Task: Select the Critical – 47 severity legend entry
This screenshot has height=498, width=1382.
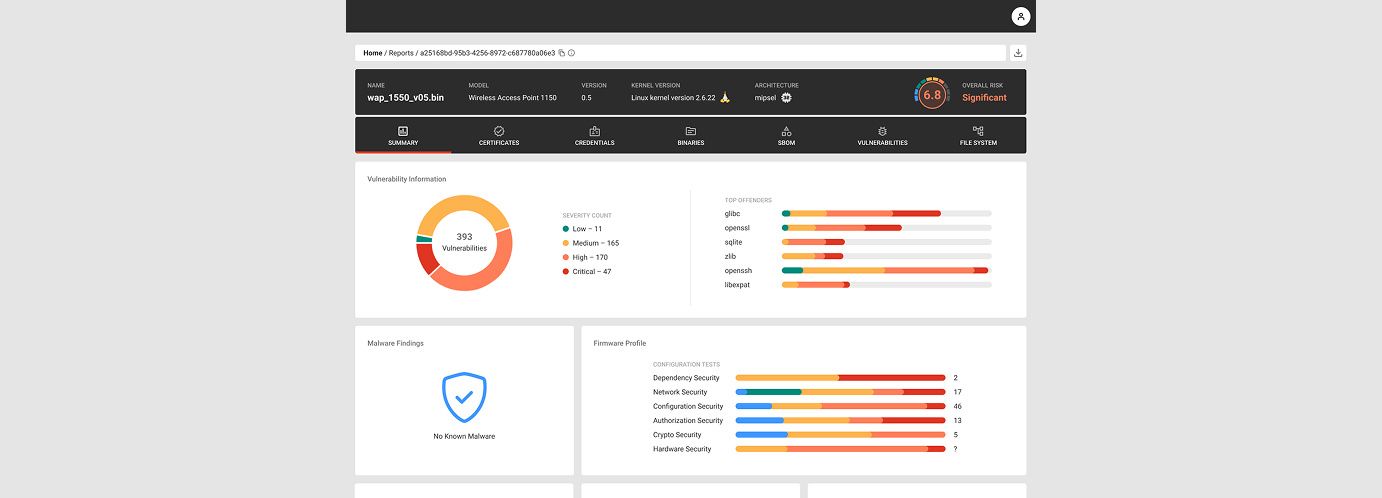Action: 587,272
